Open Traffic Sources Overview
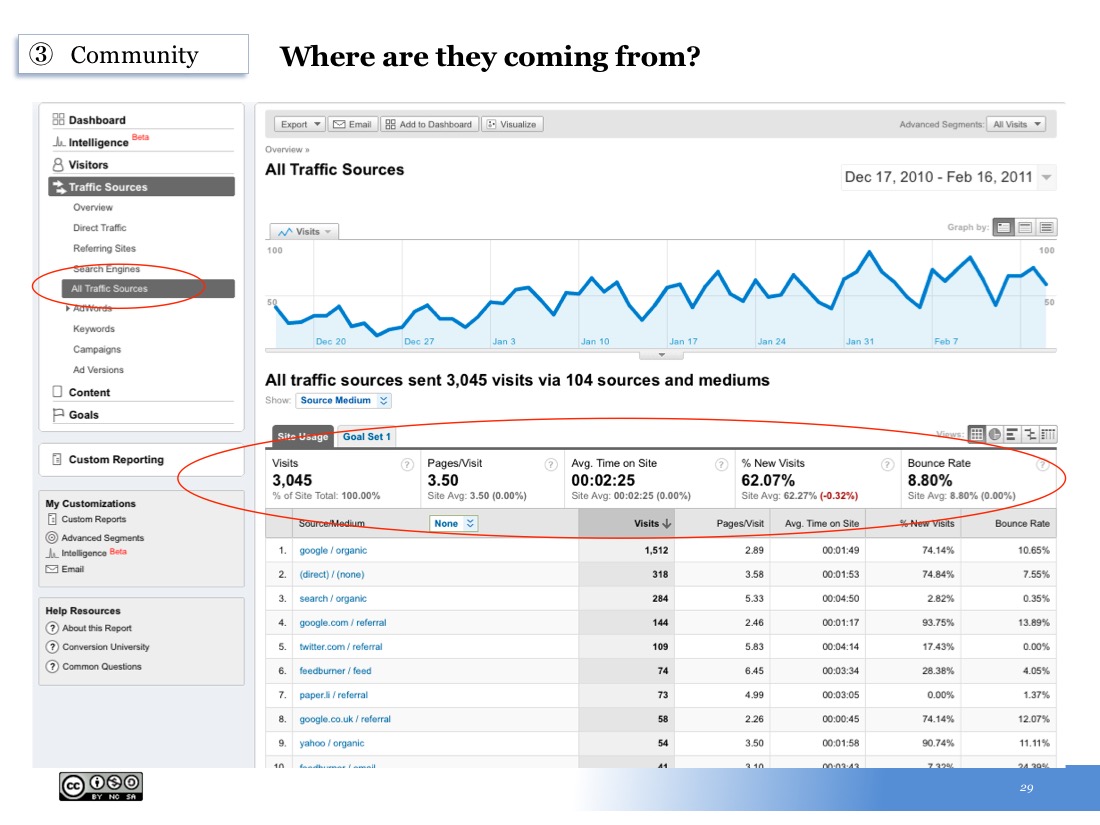1100x825 pixels. (x=93, y=208)
